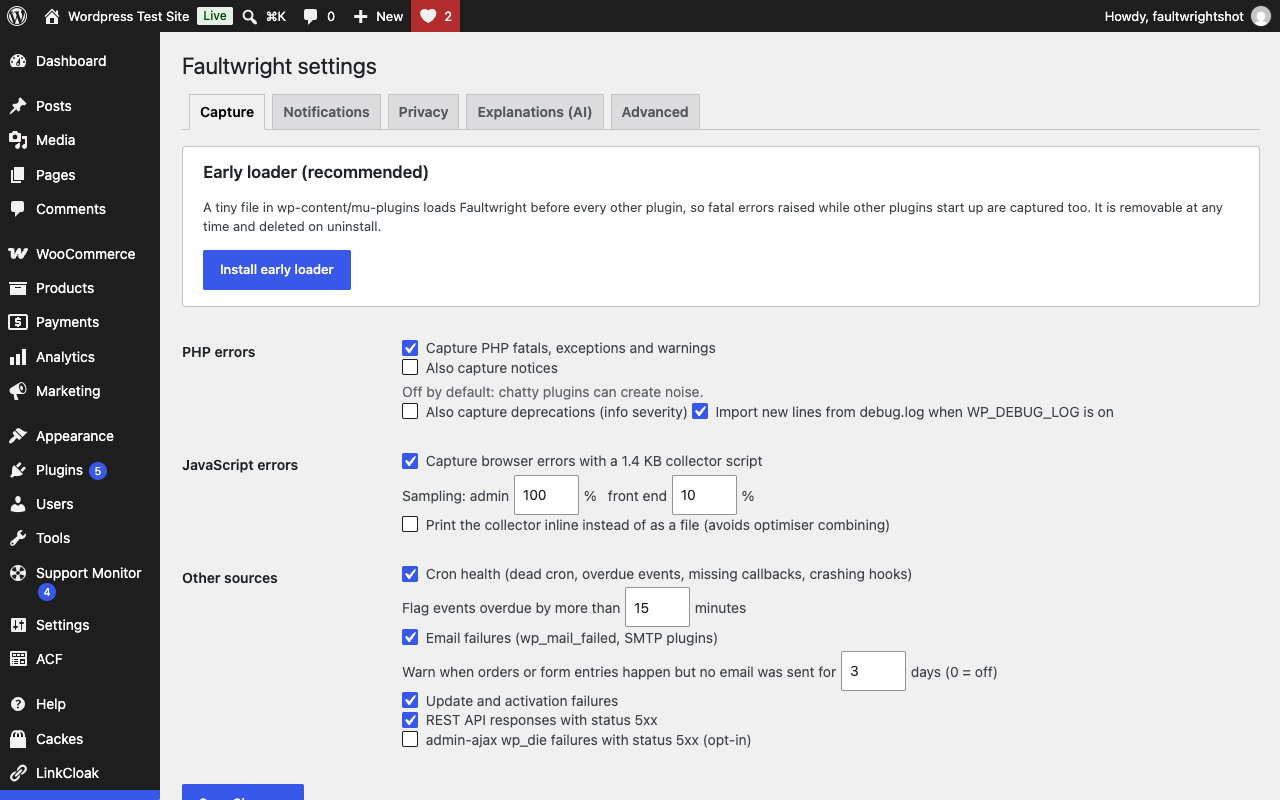
Task: Select the Capture tab
Action: [227, 112]
